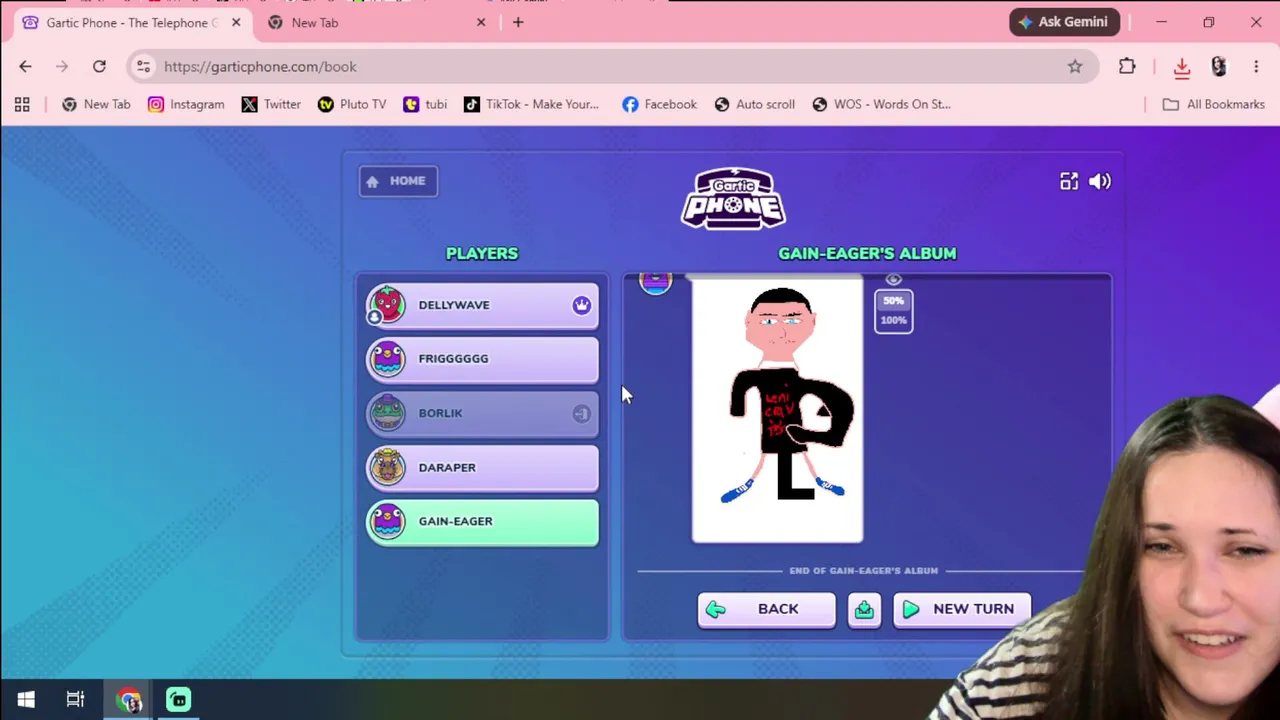Switch to the Gartic Phone browser tab
The height and width of the screenshot is (720, 1280).
(x=130, y=23)
